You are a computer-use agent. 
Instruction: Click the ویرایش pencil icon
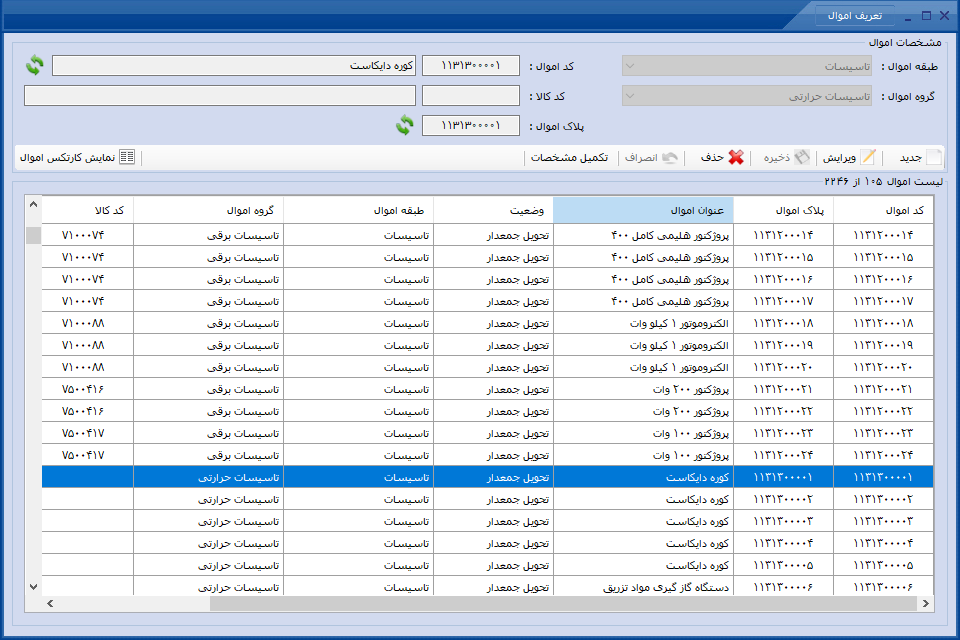[868, 157]
